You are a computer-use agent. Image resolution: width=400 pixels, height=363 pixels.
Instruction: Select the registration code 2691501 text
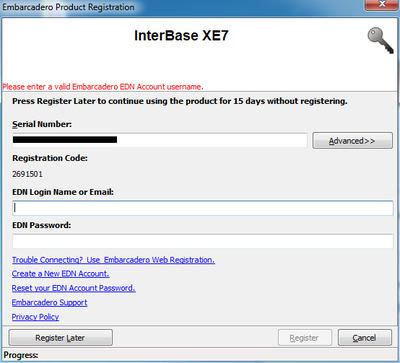coord(27,174)
